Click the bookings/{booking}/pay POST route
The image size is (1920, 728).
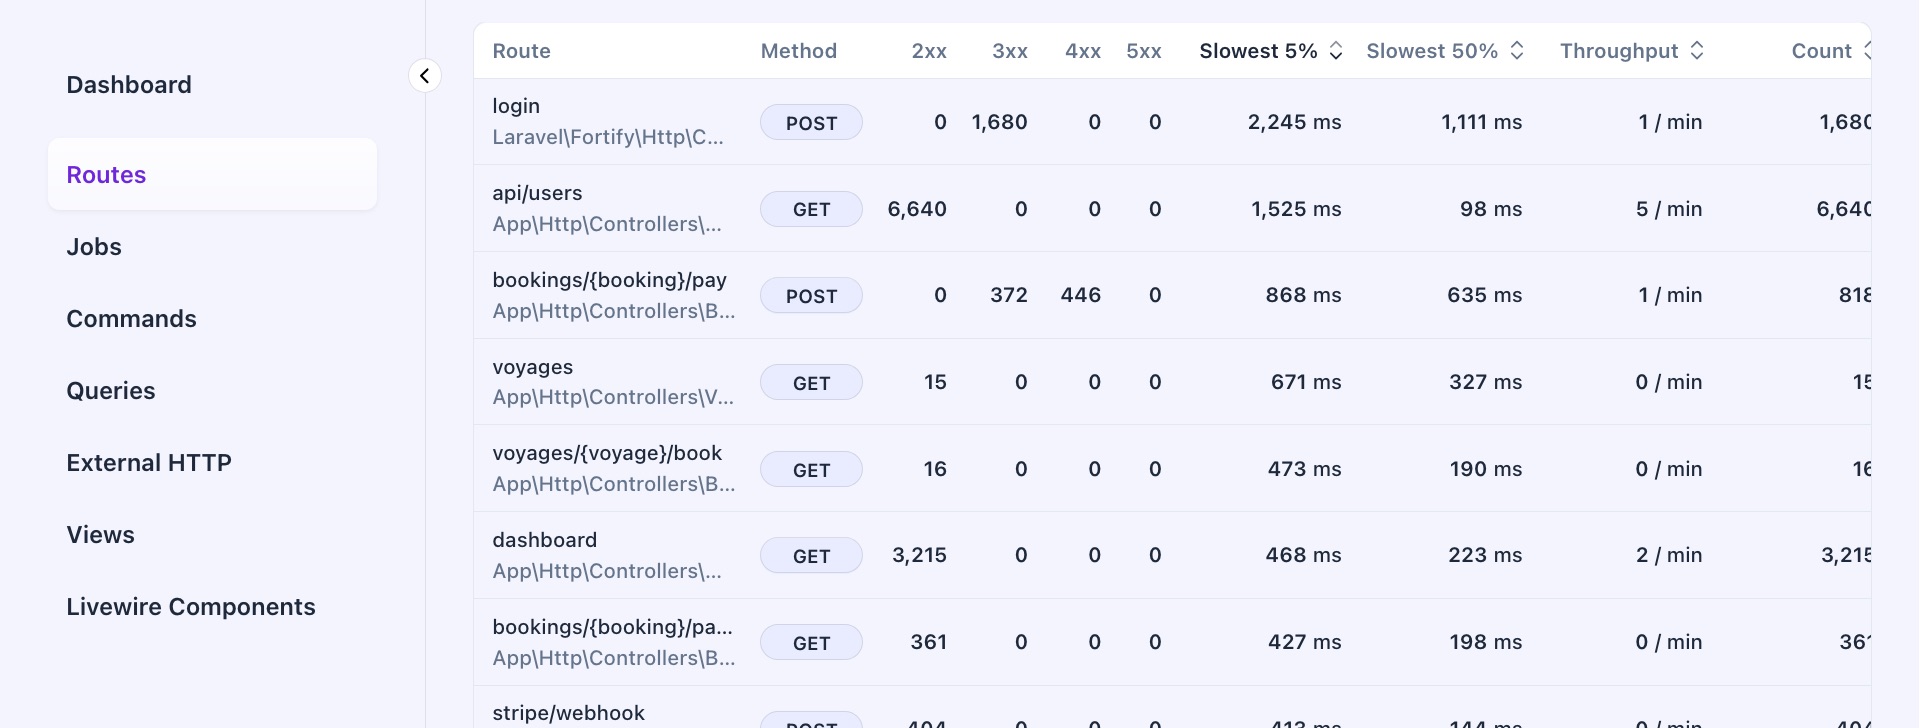pyautogui.click(x=609, y=280)
